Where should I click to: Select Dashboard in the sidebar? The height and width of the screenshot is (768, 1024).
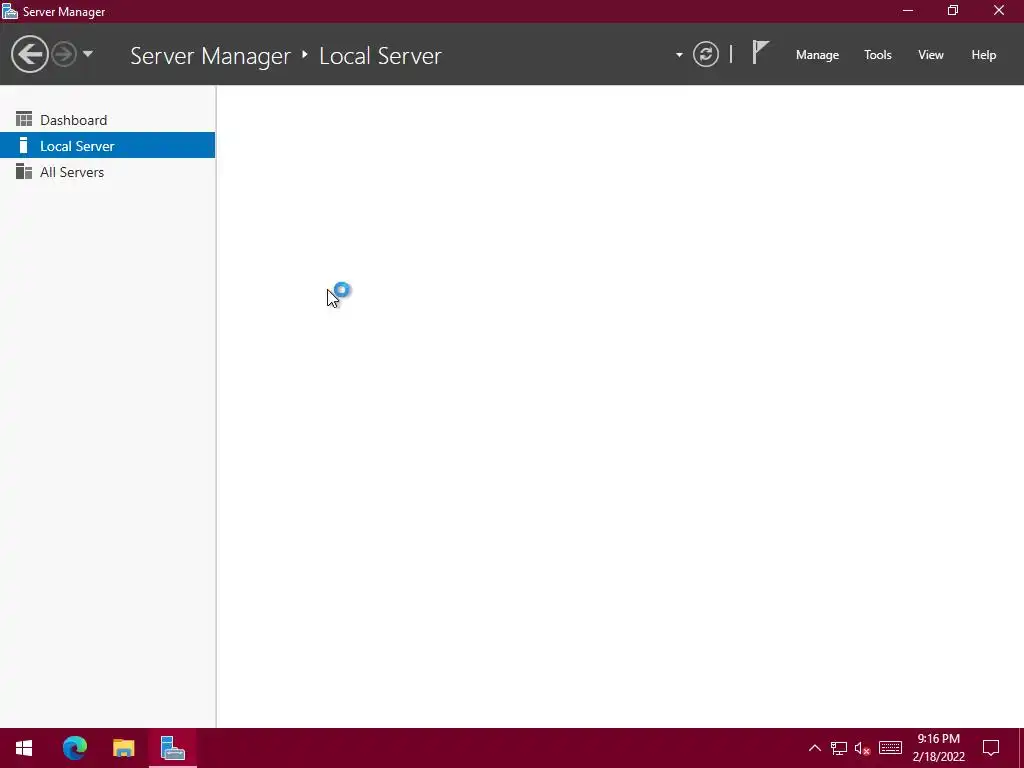[x=107, y=120]
